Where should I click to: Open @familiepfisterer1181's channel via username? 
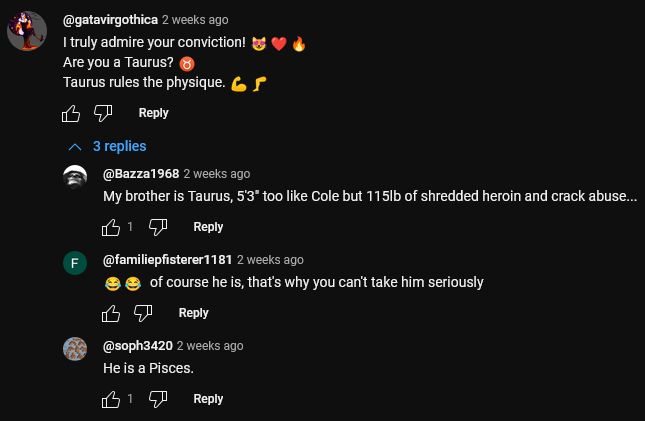coord(167,260)
